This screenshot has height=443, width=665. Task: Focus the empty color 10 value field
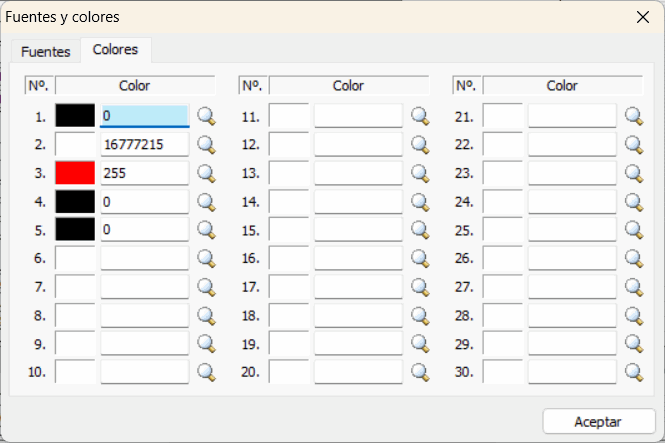click(x=145, y=372)
